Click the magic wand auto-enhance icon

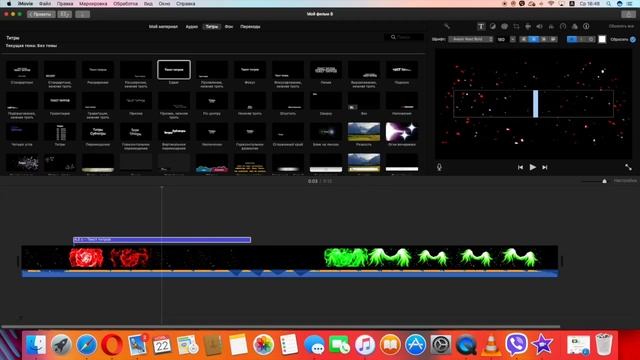click(447, 26)
